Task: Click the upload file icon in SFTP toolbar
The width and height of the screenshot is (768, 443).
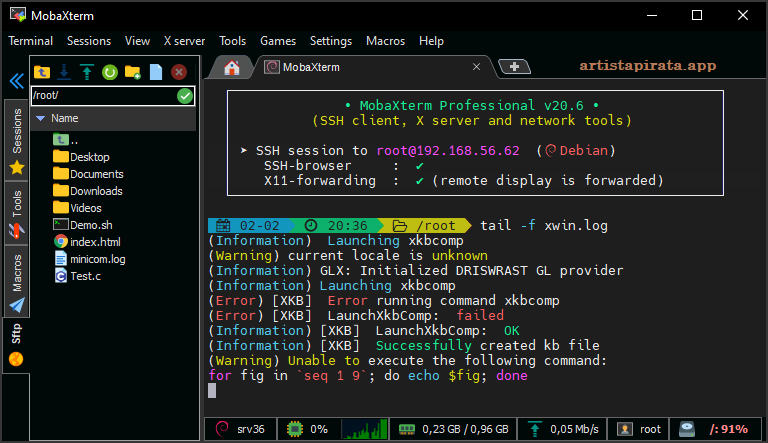Action: pyautogui.click(x=87, y=72)
